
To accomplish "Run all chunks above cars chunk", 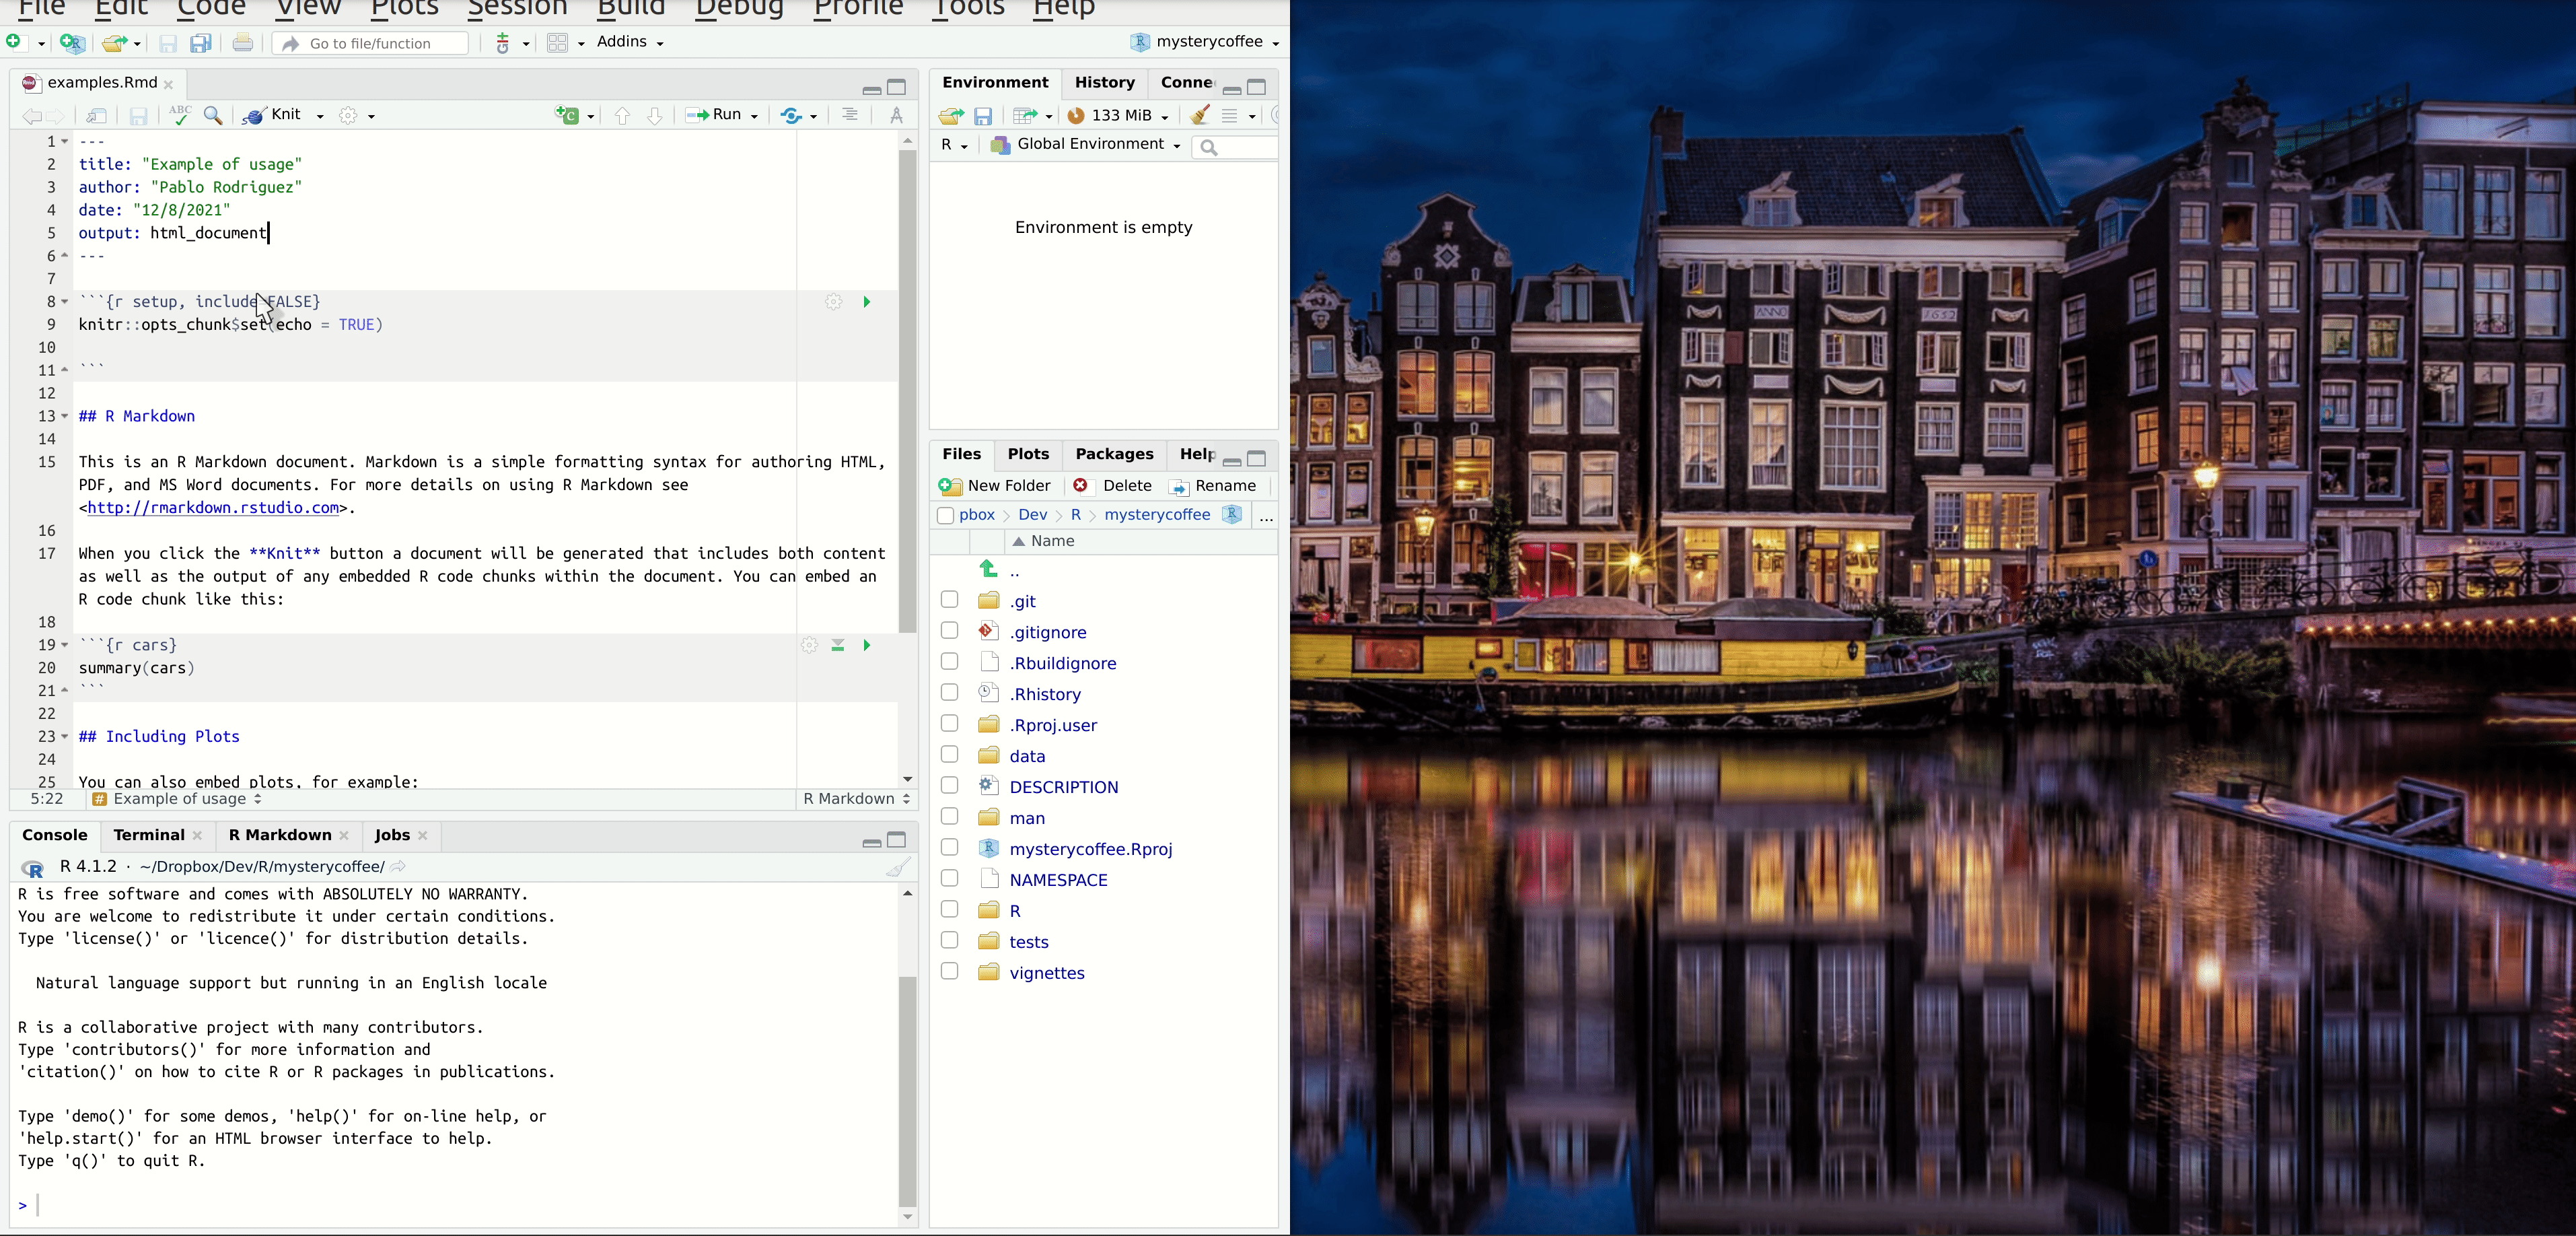I will [x=838, y=646].
